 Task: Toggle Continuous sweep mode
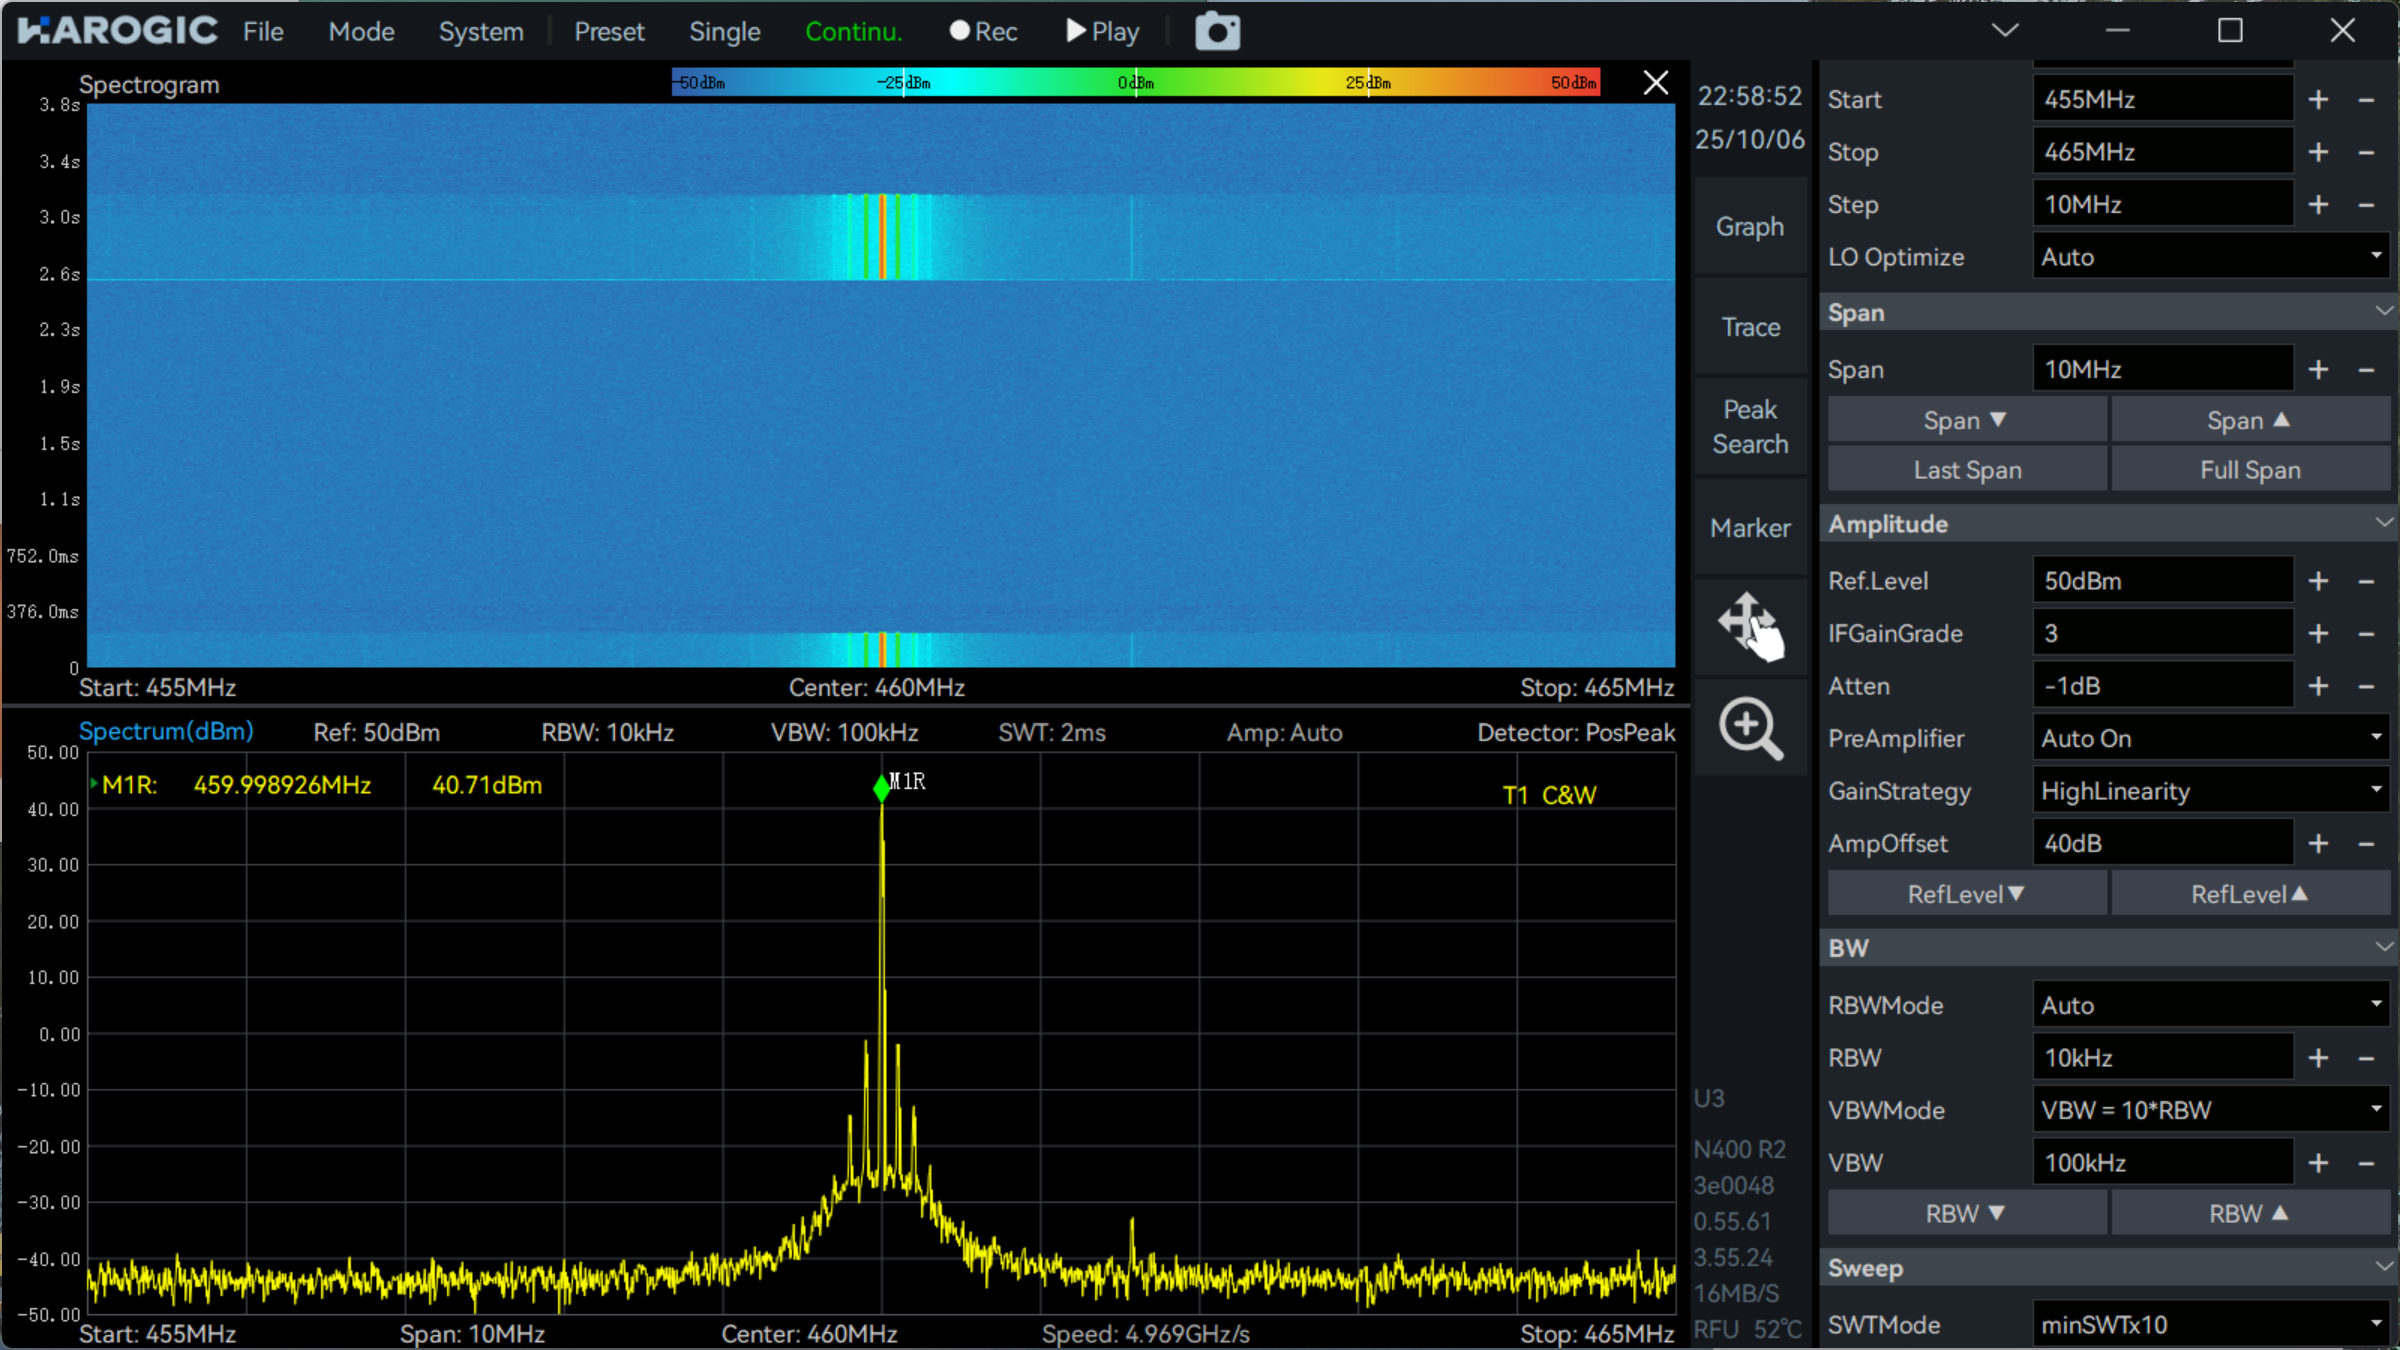(x=853, y=32)
